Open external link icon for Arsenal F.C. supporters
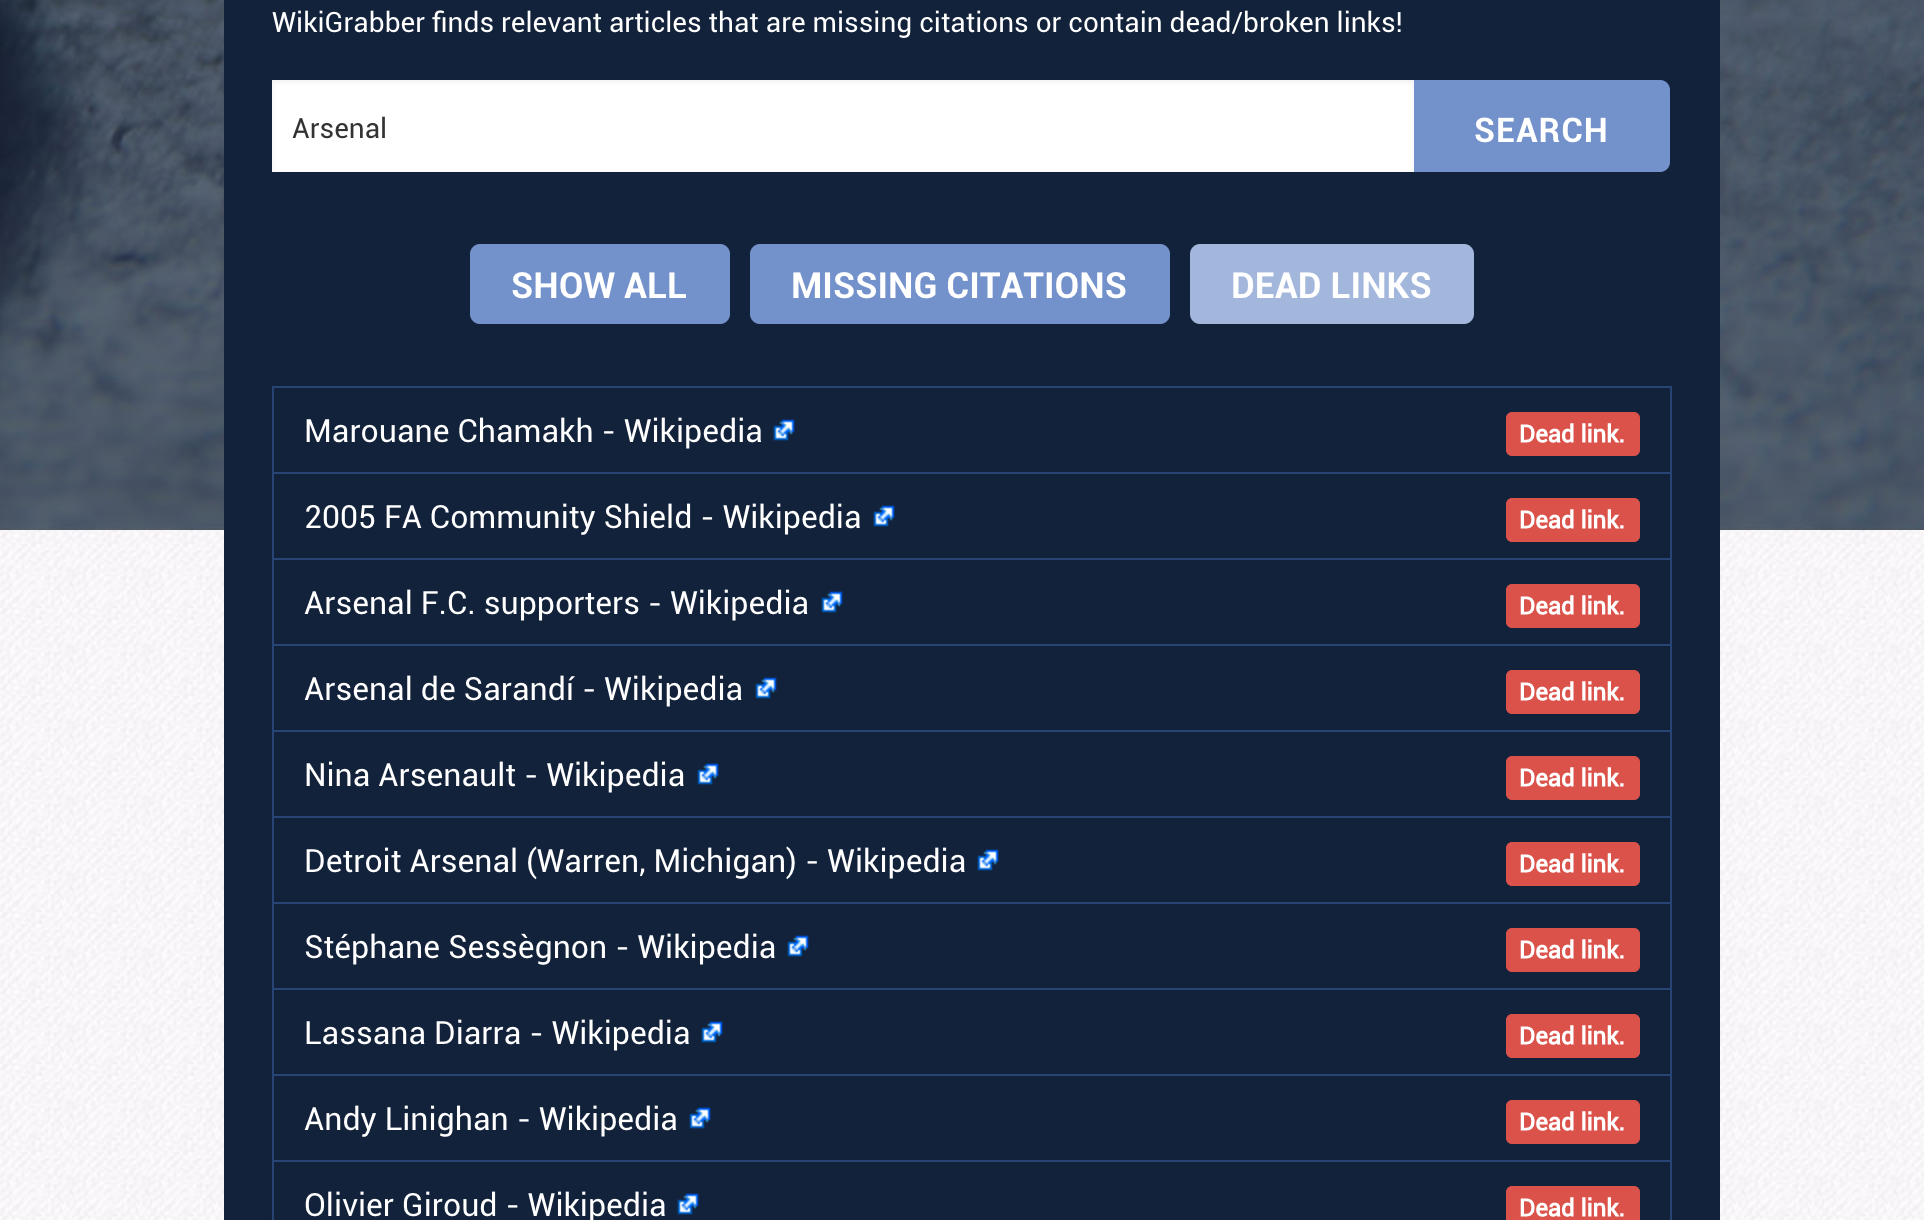The image size is (1924, 1220). [x=832, y=602]
